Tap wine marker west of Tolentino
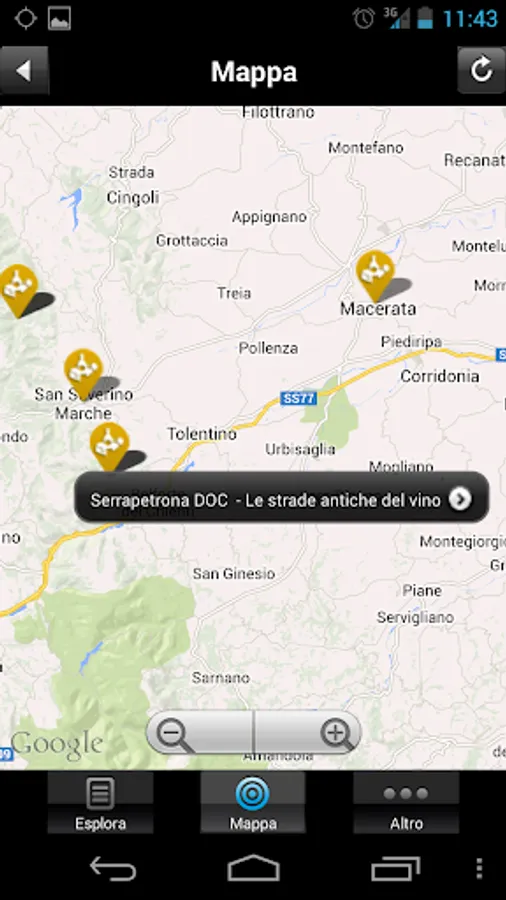506x900 pixels. pos(109,447)
